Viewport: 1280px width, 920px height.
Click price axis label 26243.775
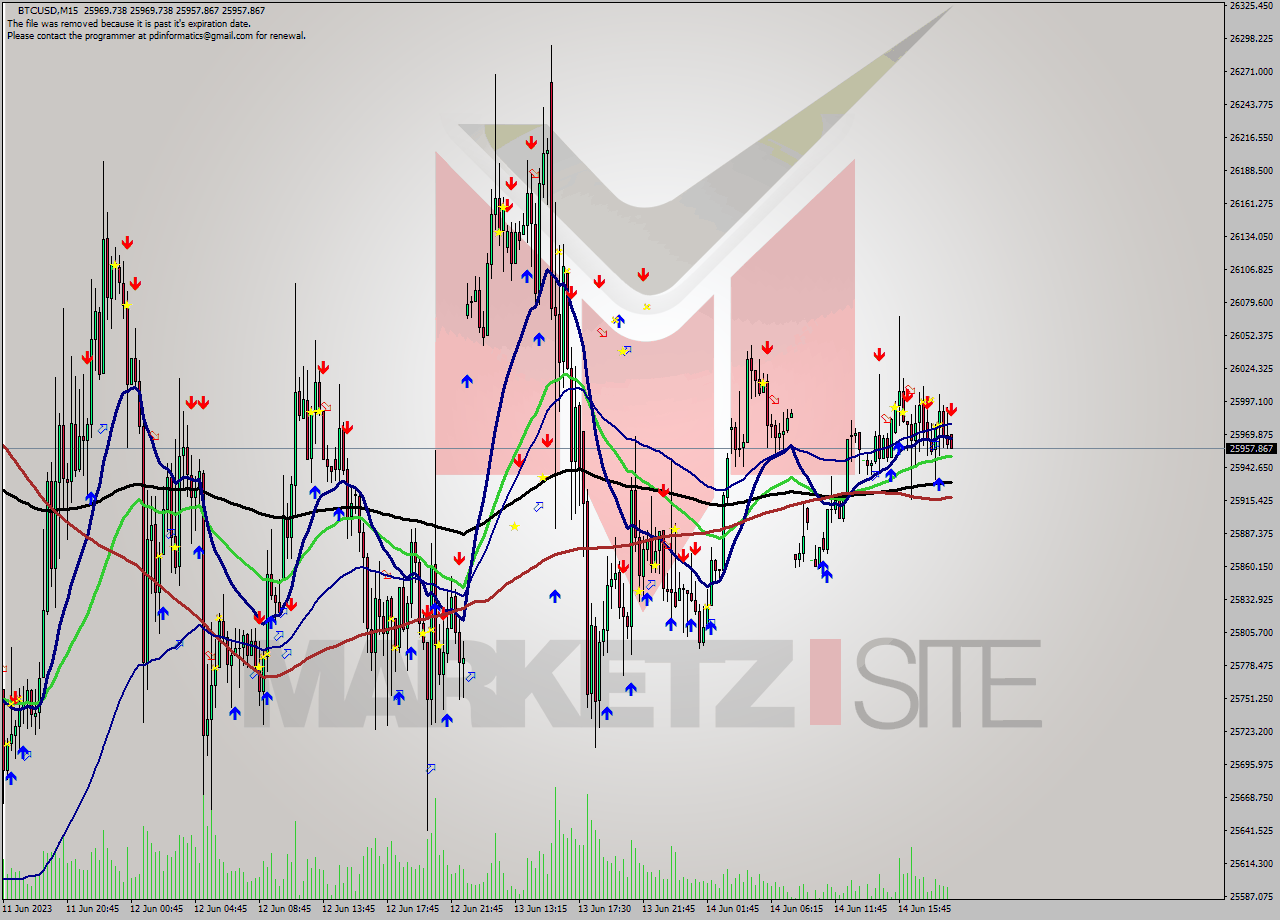(1251, 104)
